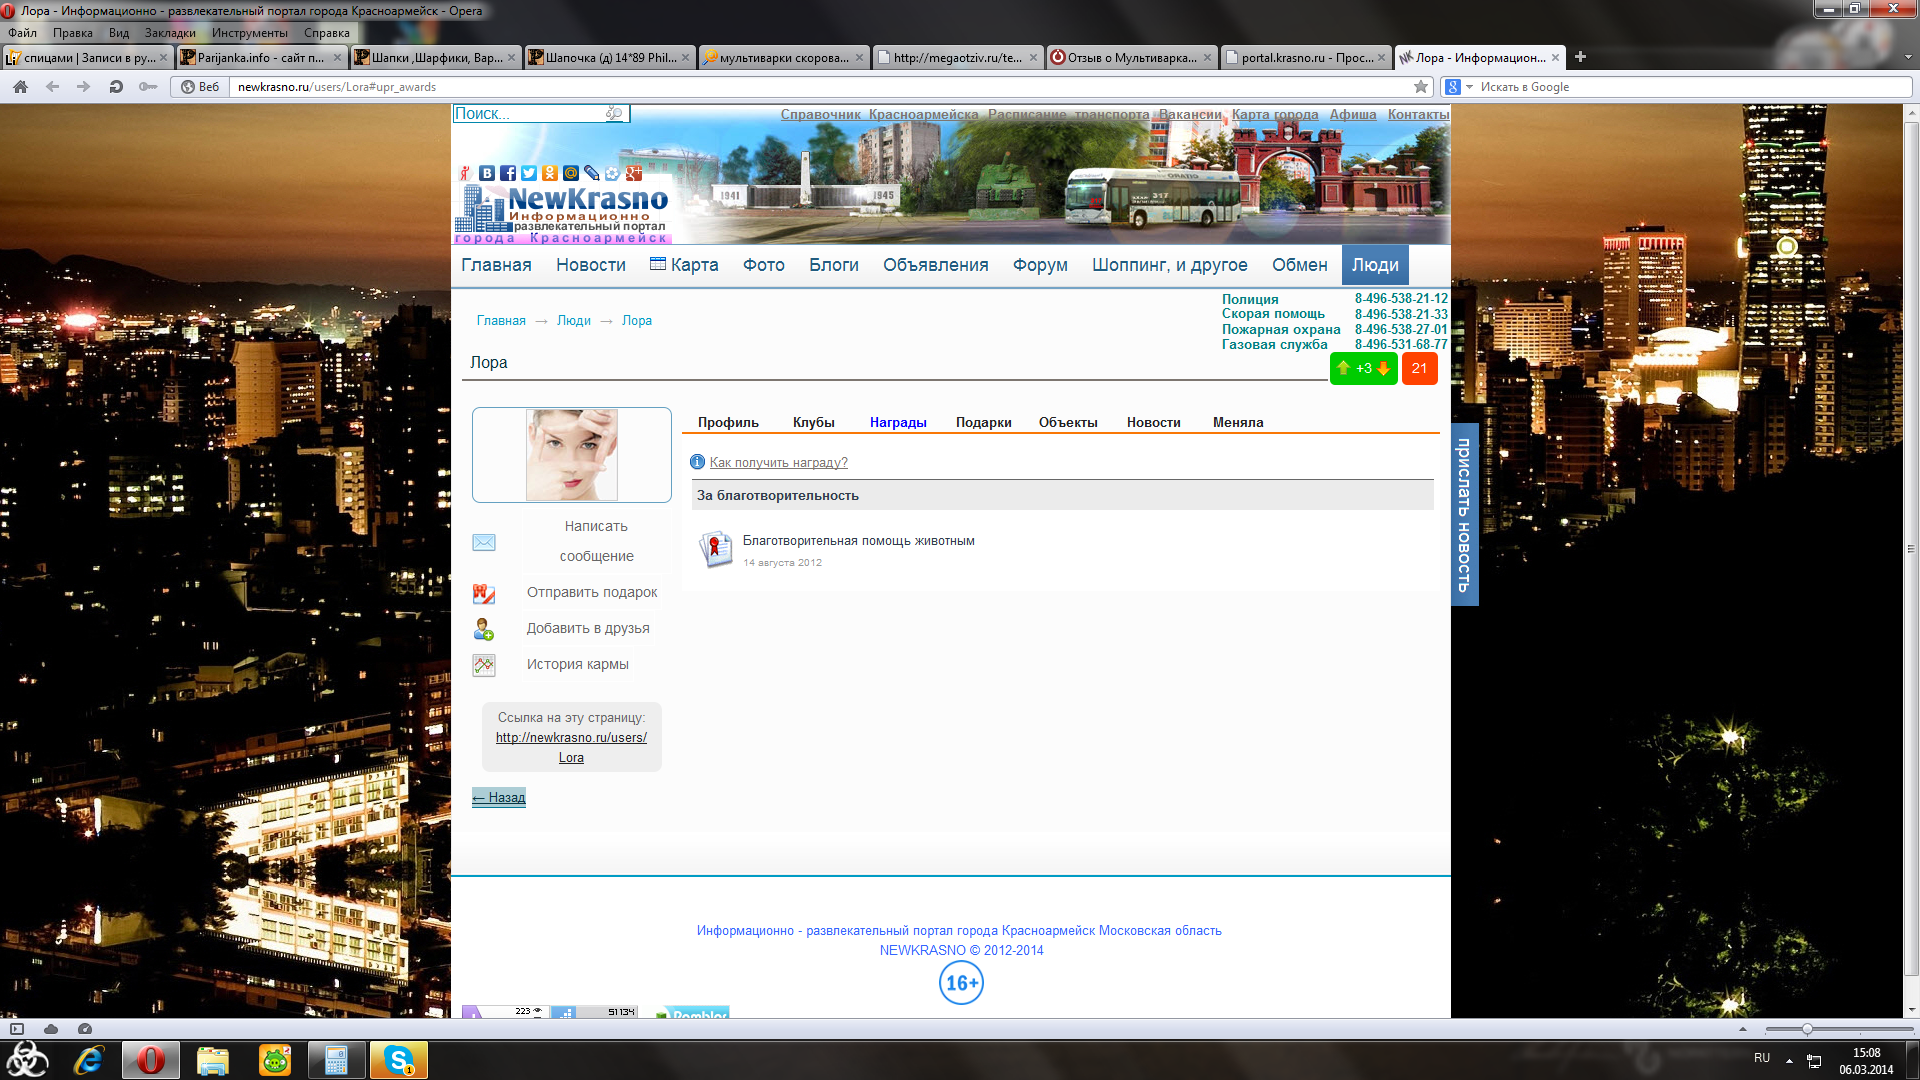Click the Ya.ru share icon
Screen dimensions: 1920x1080
pyautogui.click(x=465, y=173)
